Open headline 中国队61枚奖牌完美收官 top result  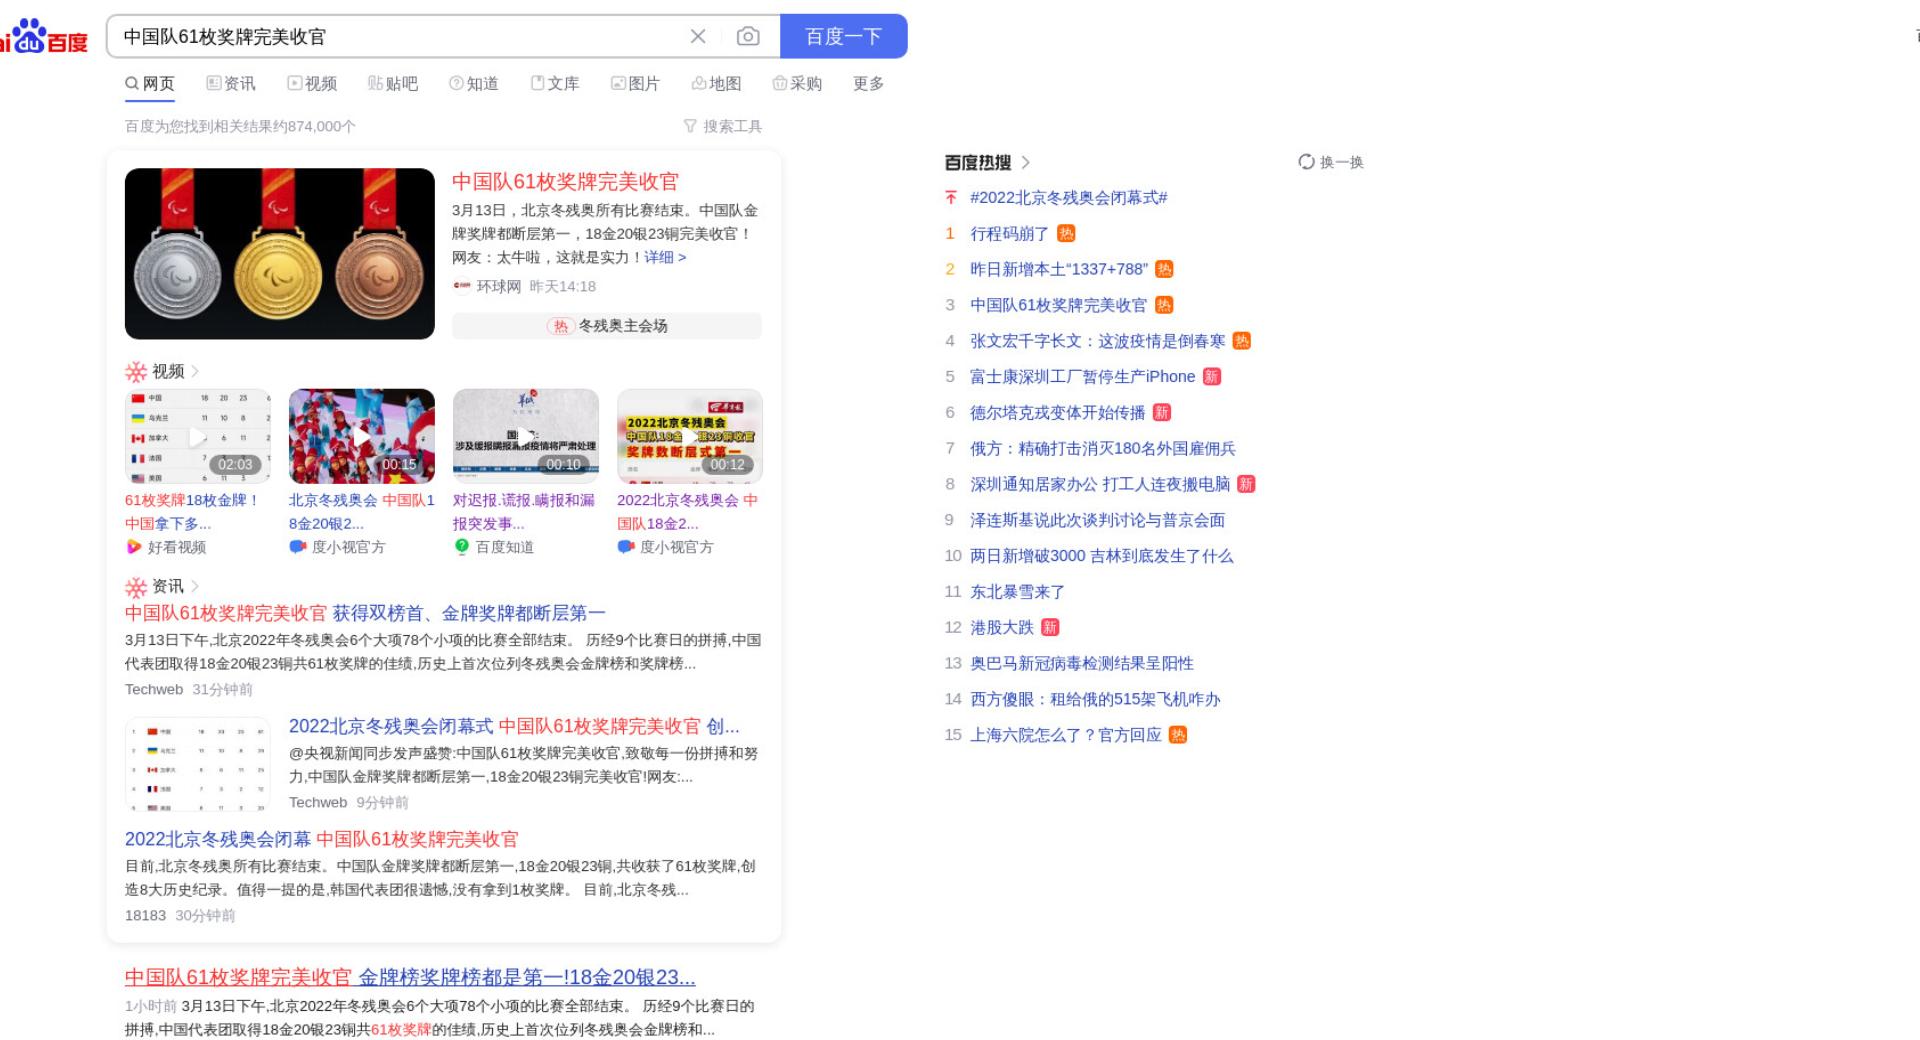[565, 181]
